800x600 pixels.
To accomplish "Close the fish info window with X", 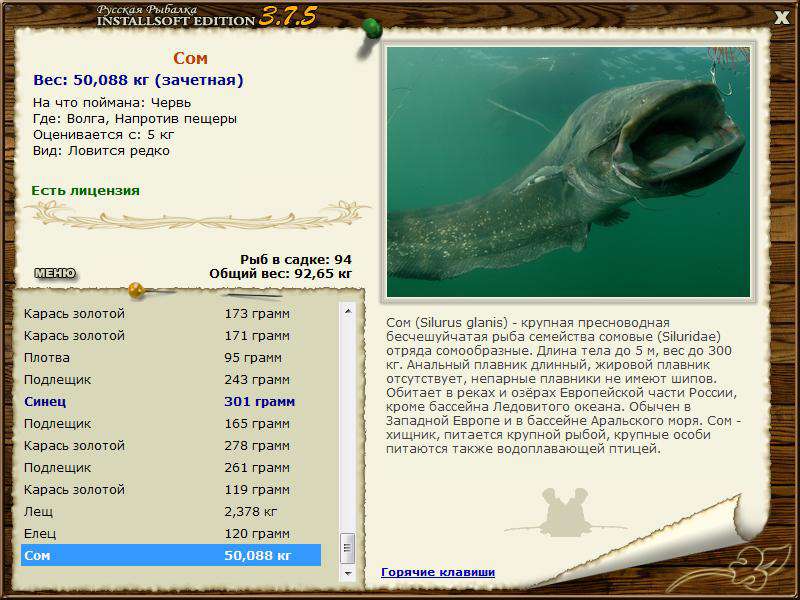I will coord(781,17).
